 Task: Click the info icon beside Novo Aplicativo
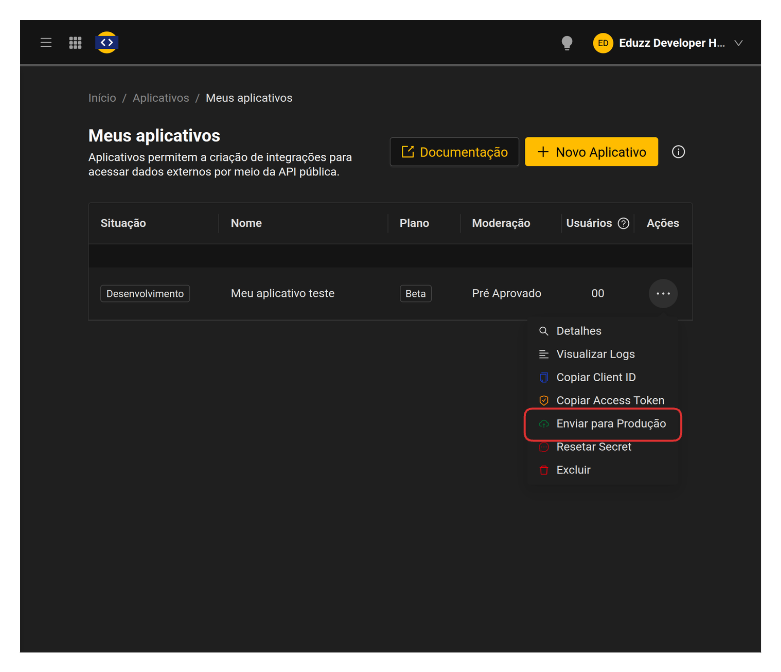coord(678,152)
